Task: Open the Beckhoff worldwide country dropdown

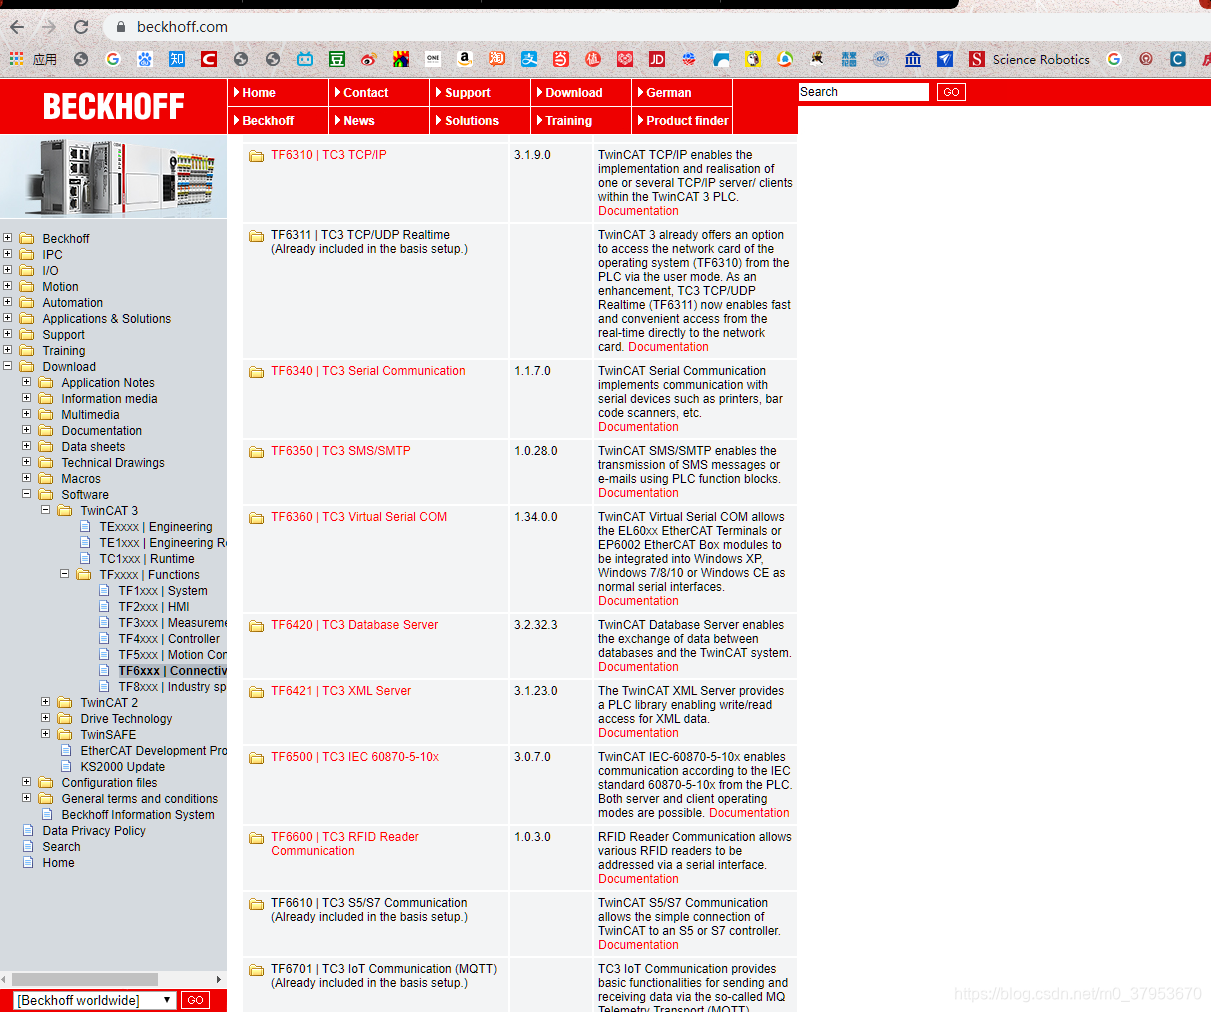Action: (x=94, y=1000)
